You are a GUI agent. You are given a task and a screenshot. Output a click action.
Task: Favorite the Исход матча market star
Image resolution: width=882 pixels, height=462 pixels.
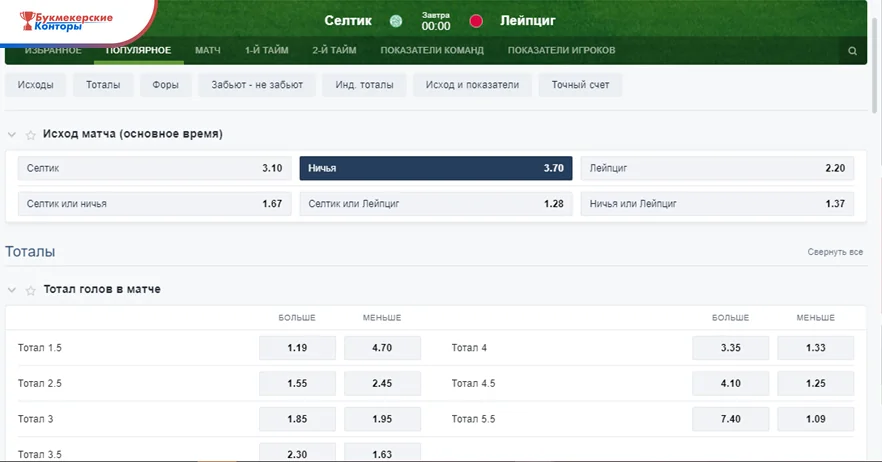(30, 134)
